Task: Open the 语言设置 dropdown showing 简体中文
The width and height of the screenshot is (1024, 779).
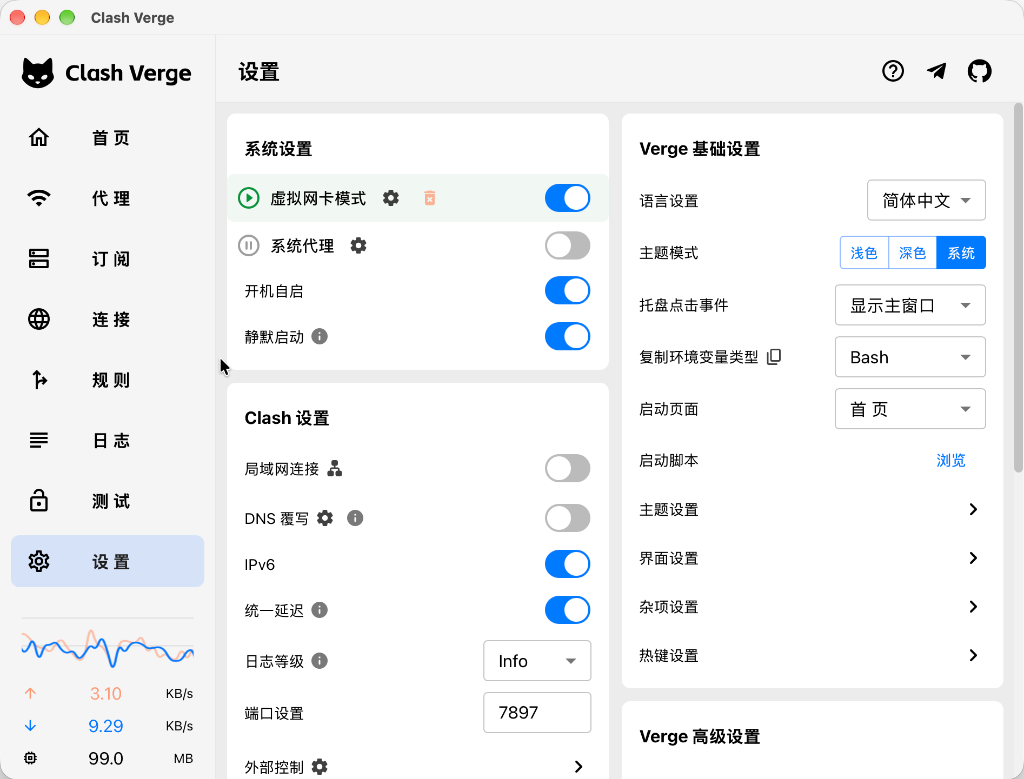Action: click(x=926, y=200)
